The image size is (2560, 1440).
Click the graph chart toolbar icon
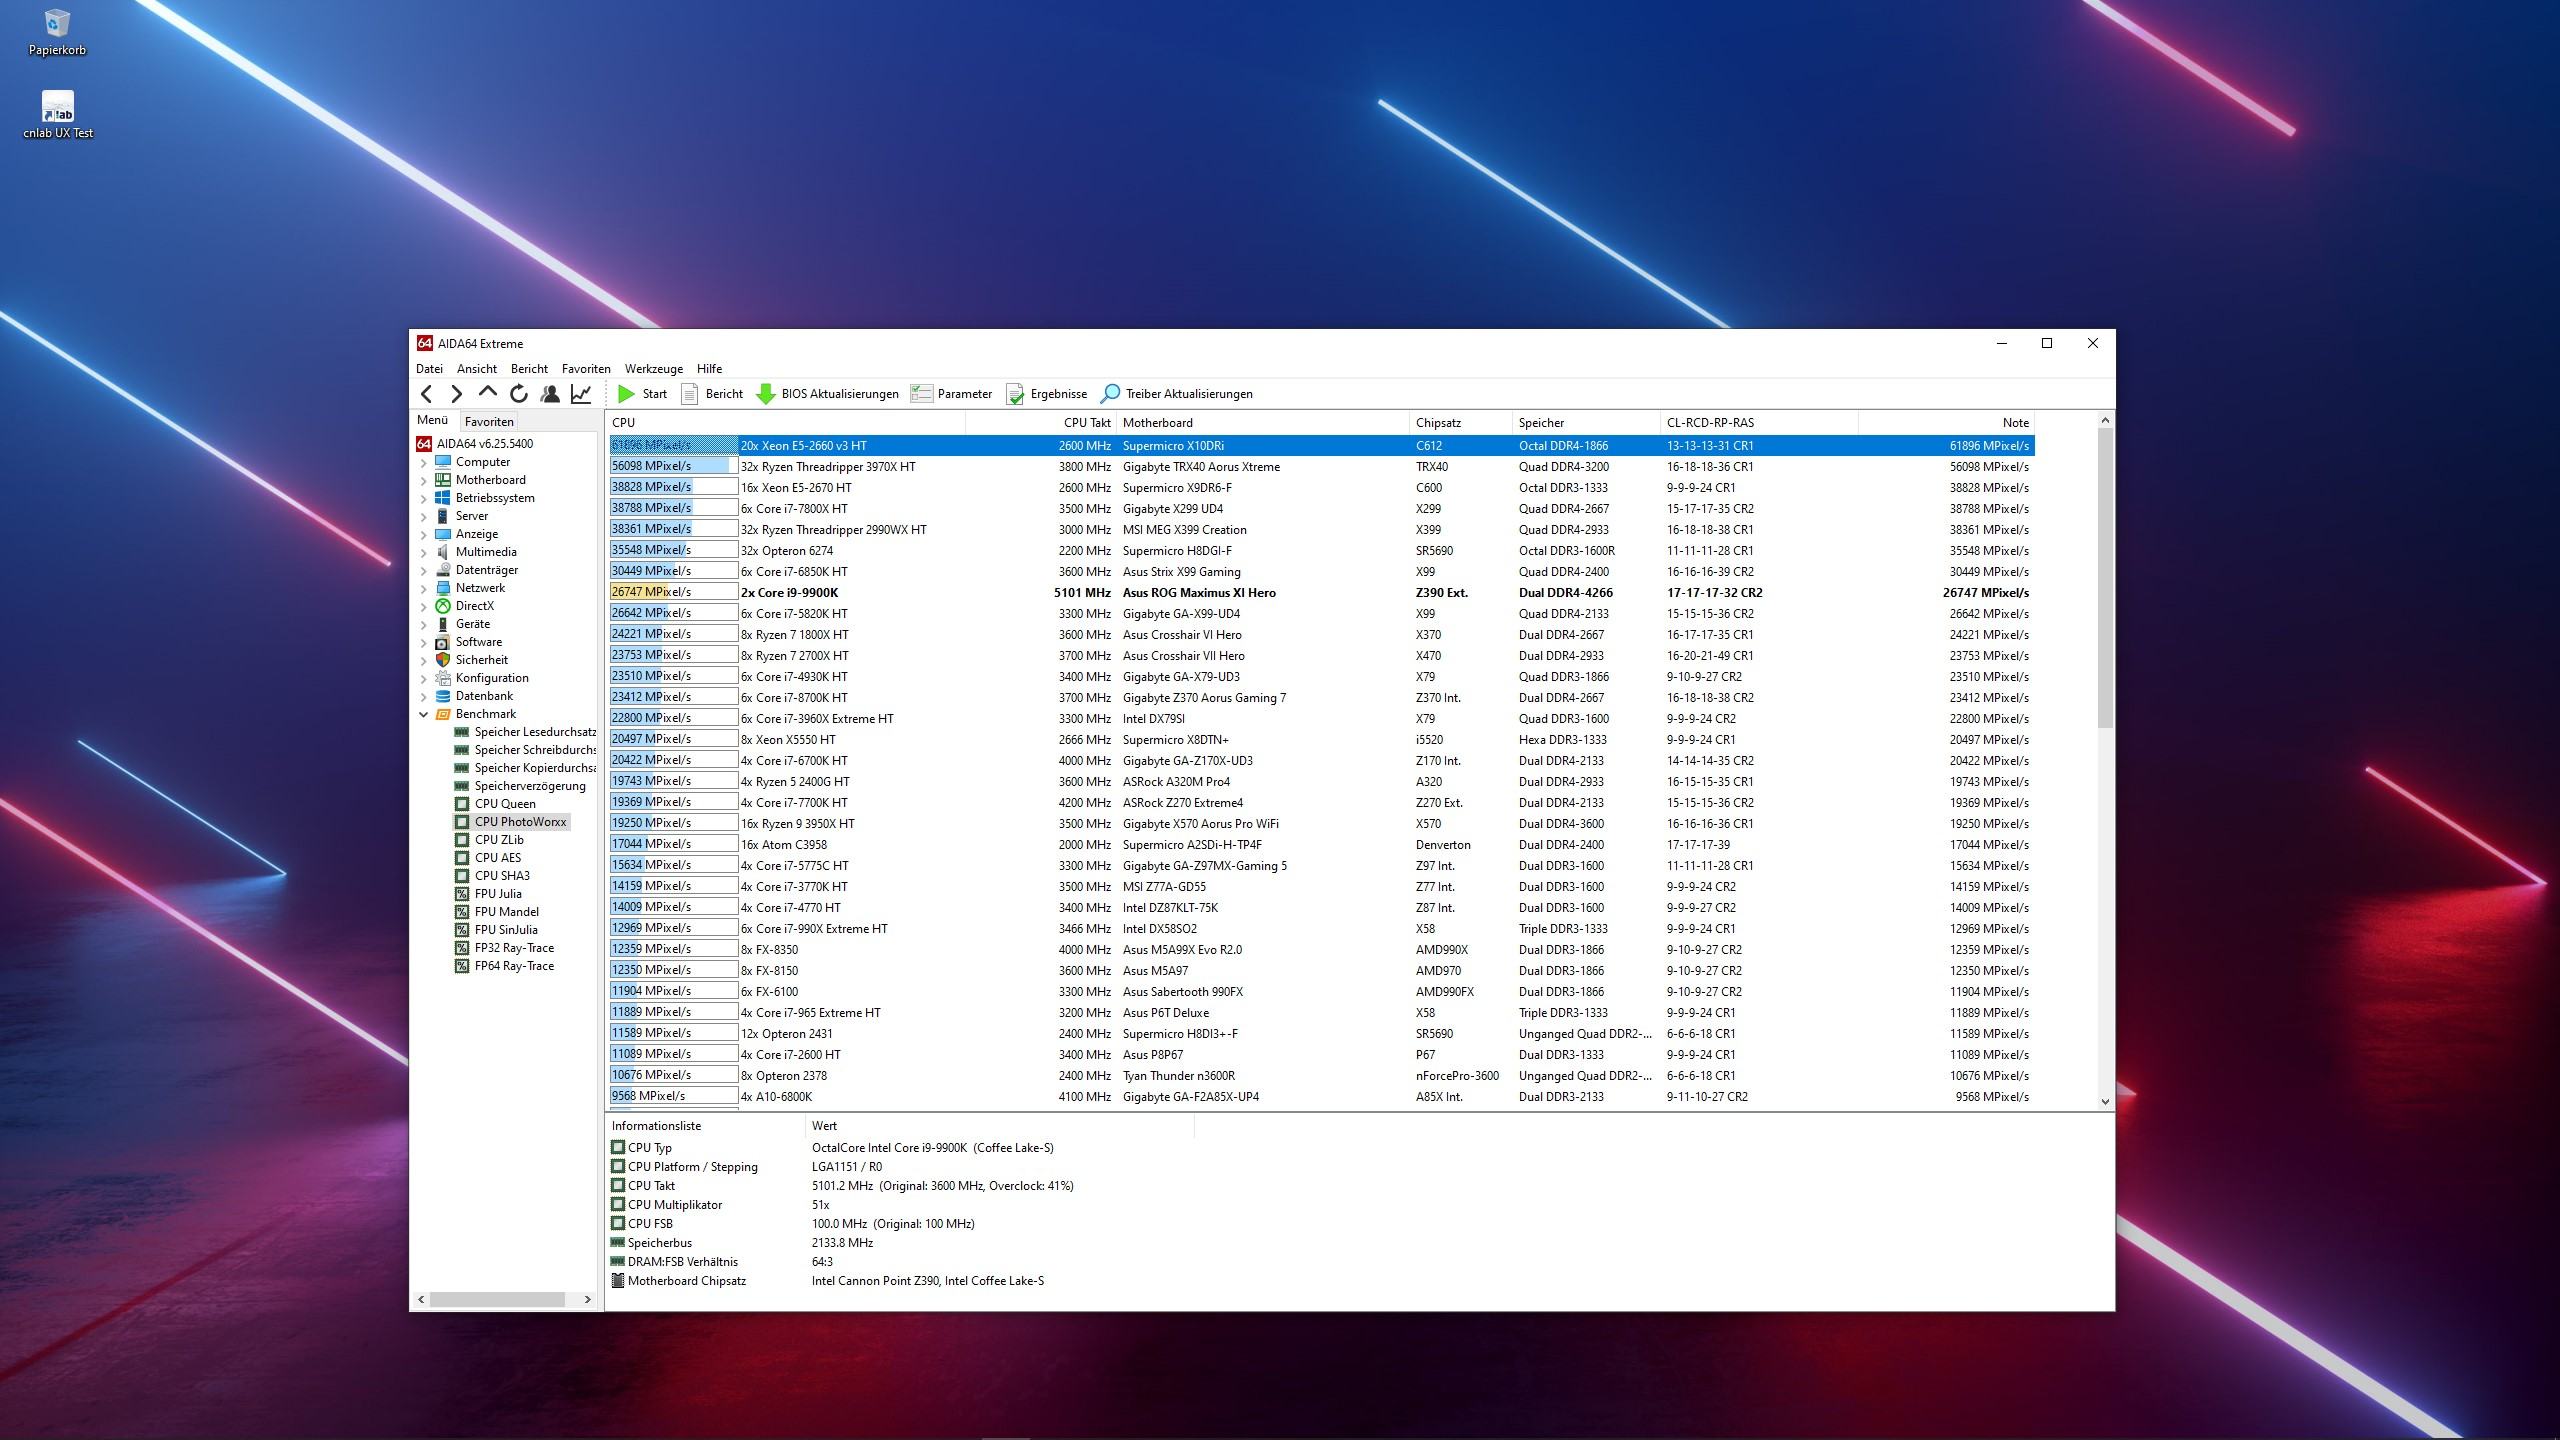[x=581, y=394]
